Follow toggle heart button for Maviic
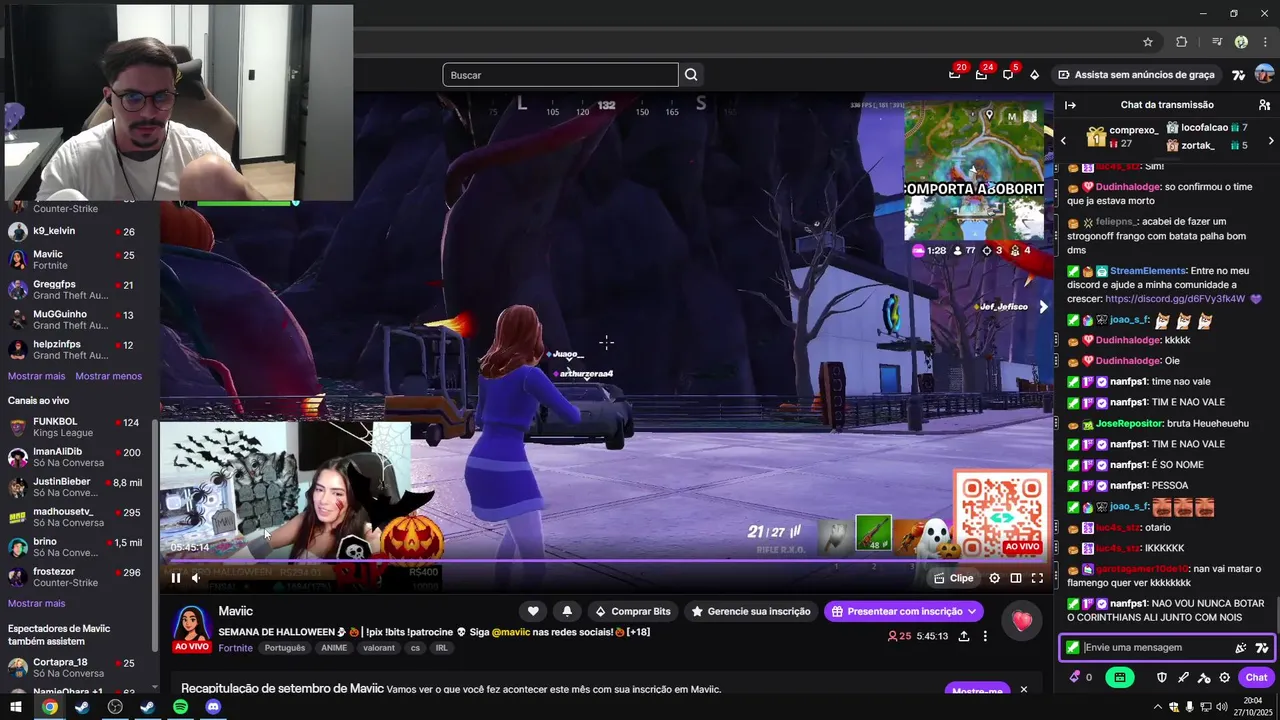 click(533, 611)
